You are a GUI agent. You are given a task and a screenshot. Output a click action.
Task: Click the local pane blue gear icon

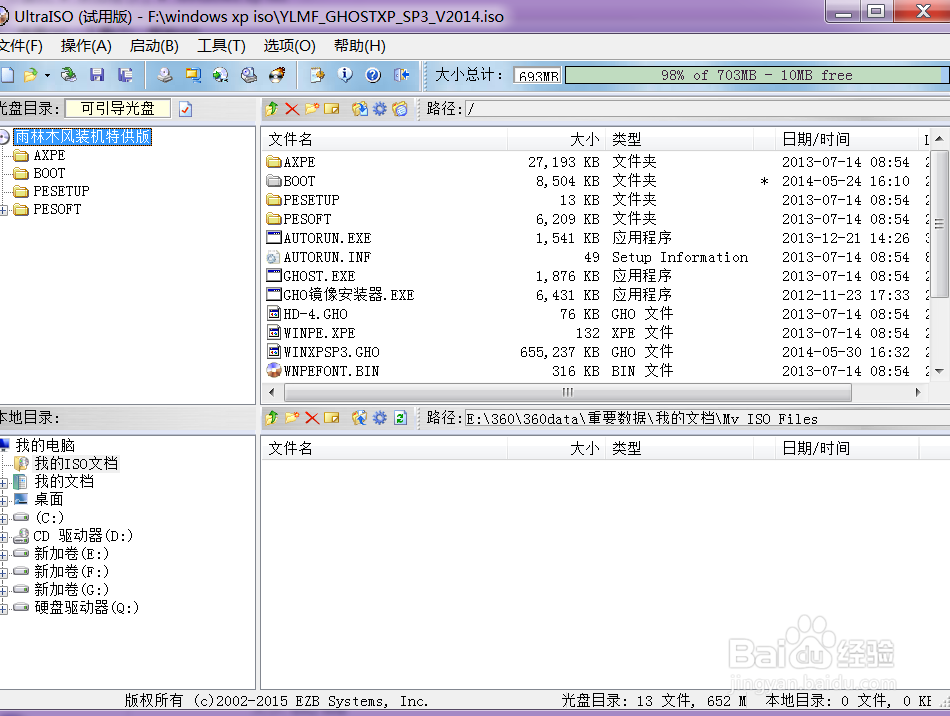(x=380, y=418)
